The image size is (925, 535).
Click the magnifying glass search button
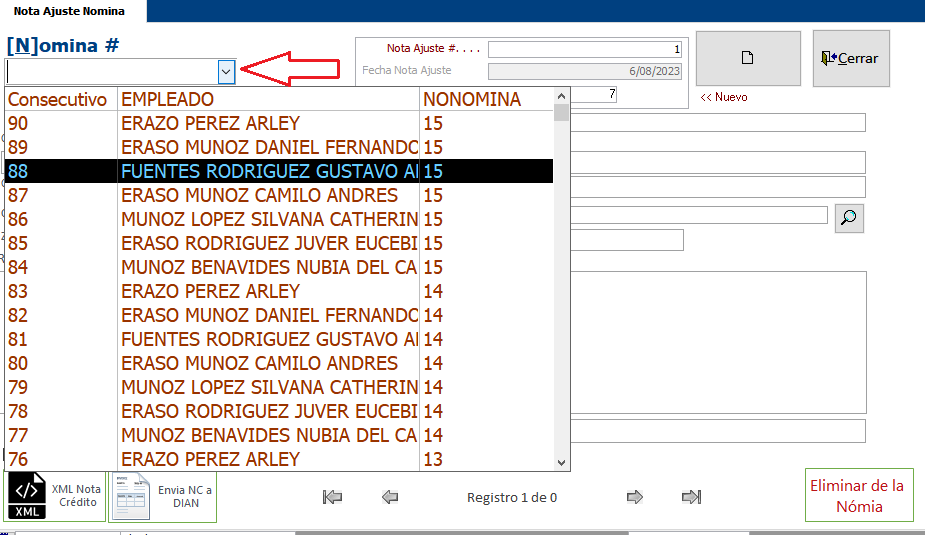point(849,217)
